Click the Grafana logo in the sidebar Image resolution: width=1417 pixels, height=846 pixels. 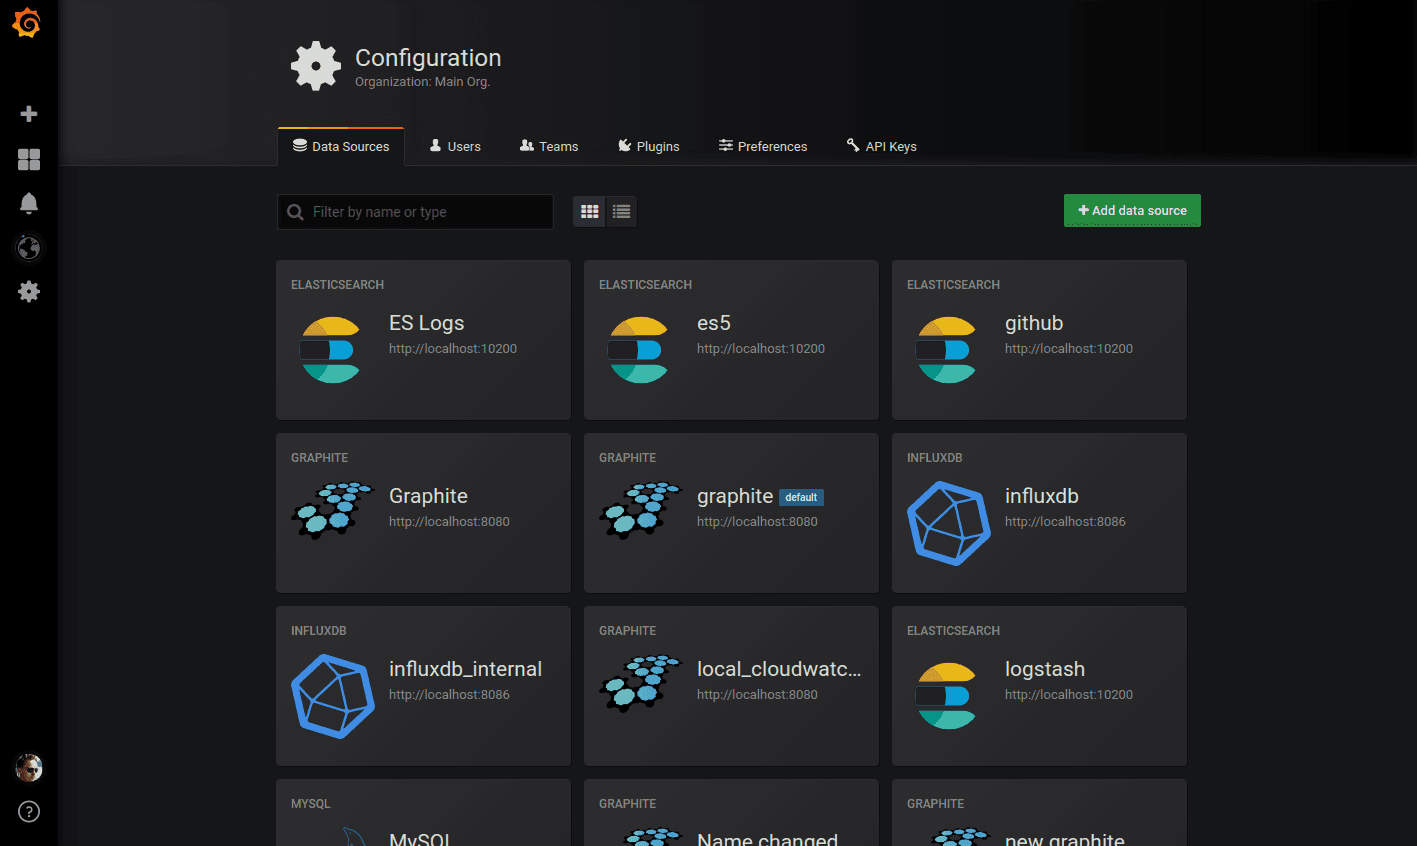click(x=27, y=23)
